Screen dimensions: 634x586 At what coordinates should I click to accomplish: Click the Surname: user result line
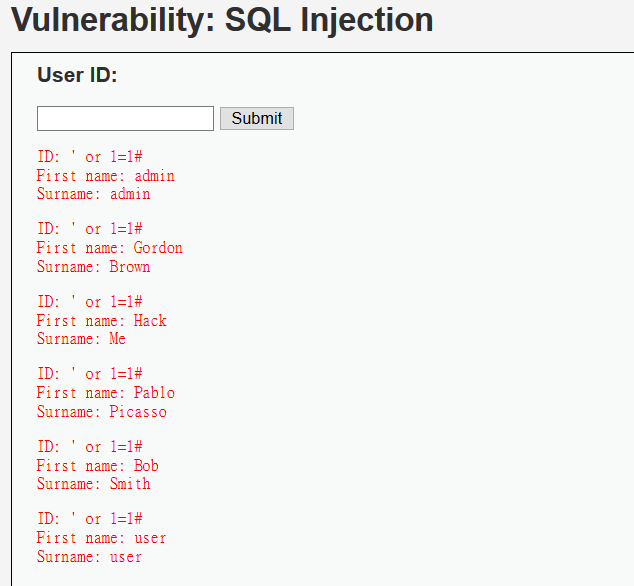point(89,557)
